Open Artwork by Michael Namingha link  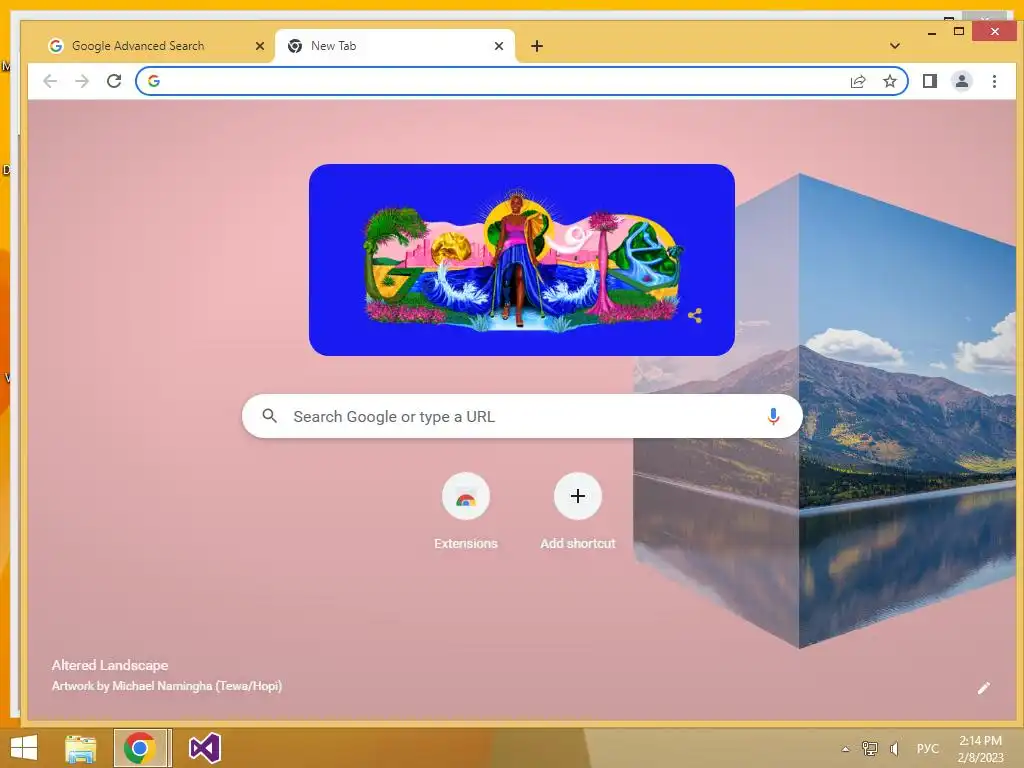coord(167,686)
